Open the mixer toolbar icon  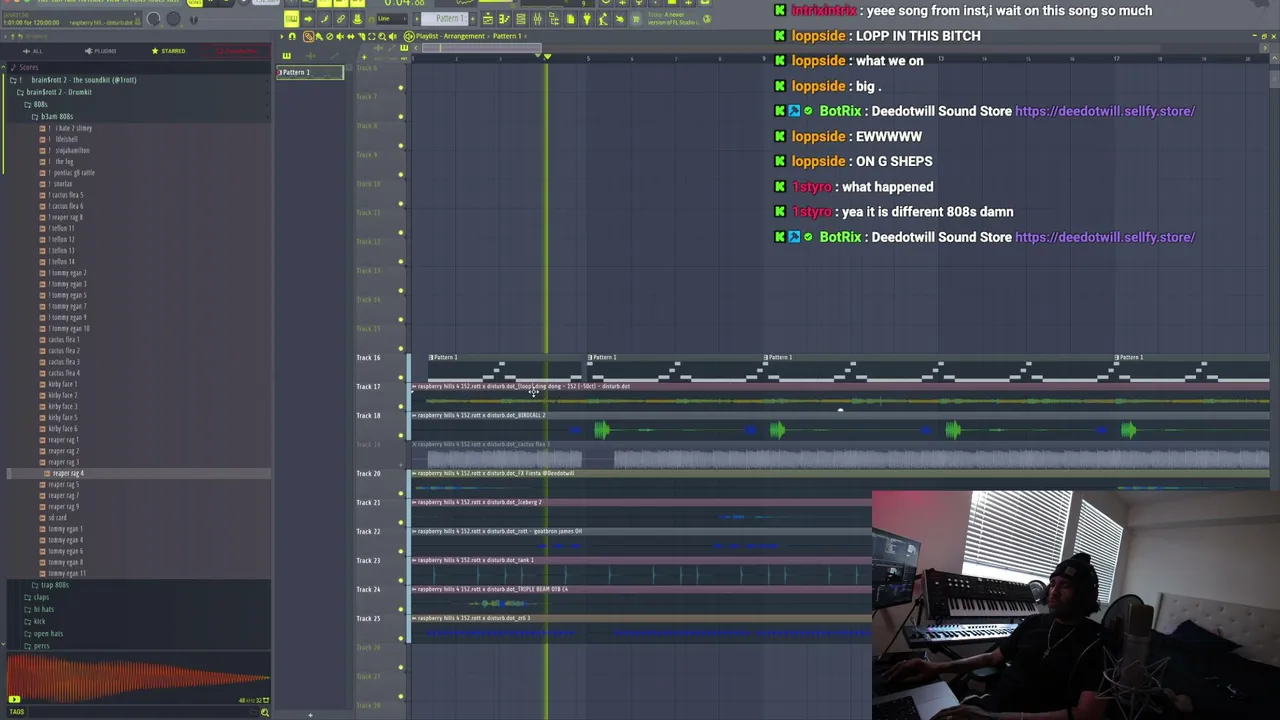pyautogui.click(x=537, y=18)
